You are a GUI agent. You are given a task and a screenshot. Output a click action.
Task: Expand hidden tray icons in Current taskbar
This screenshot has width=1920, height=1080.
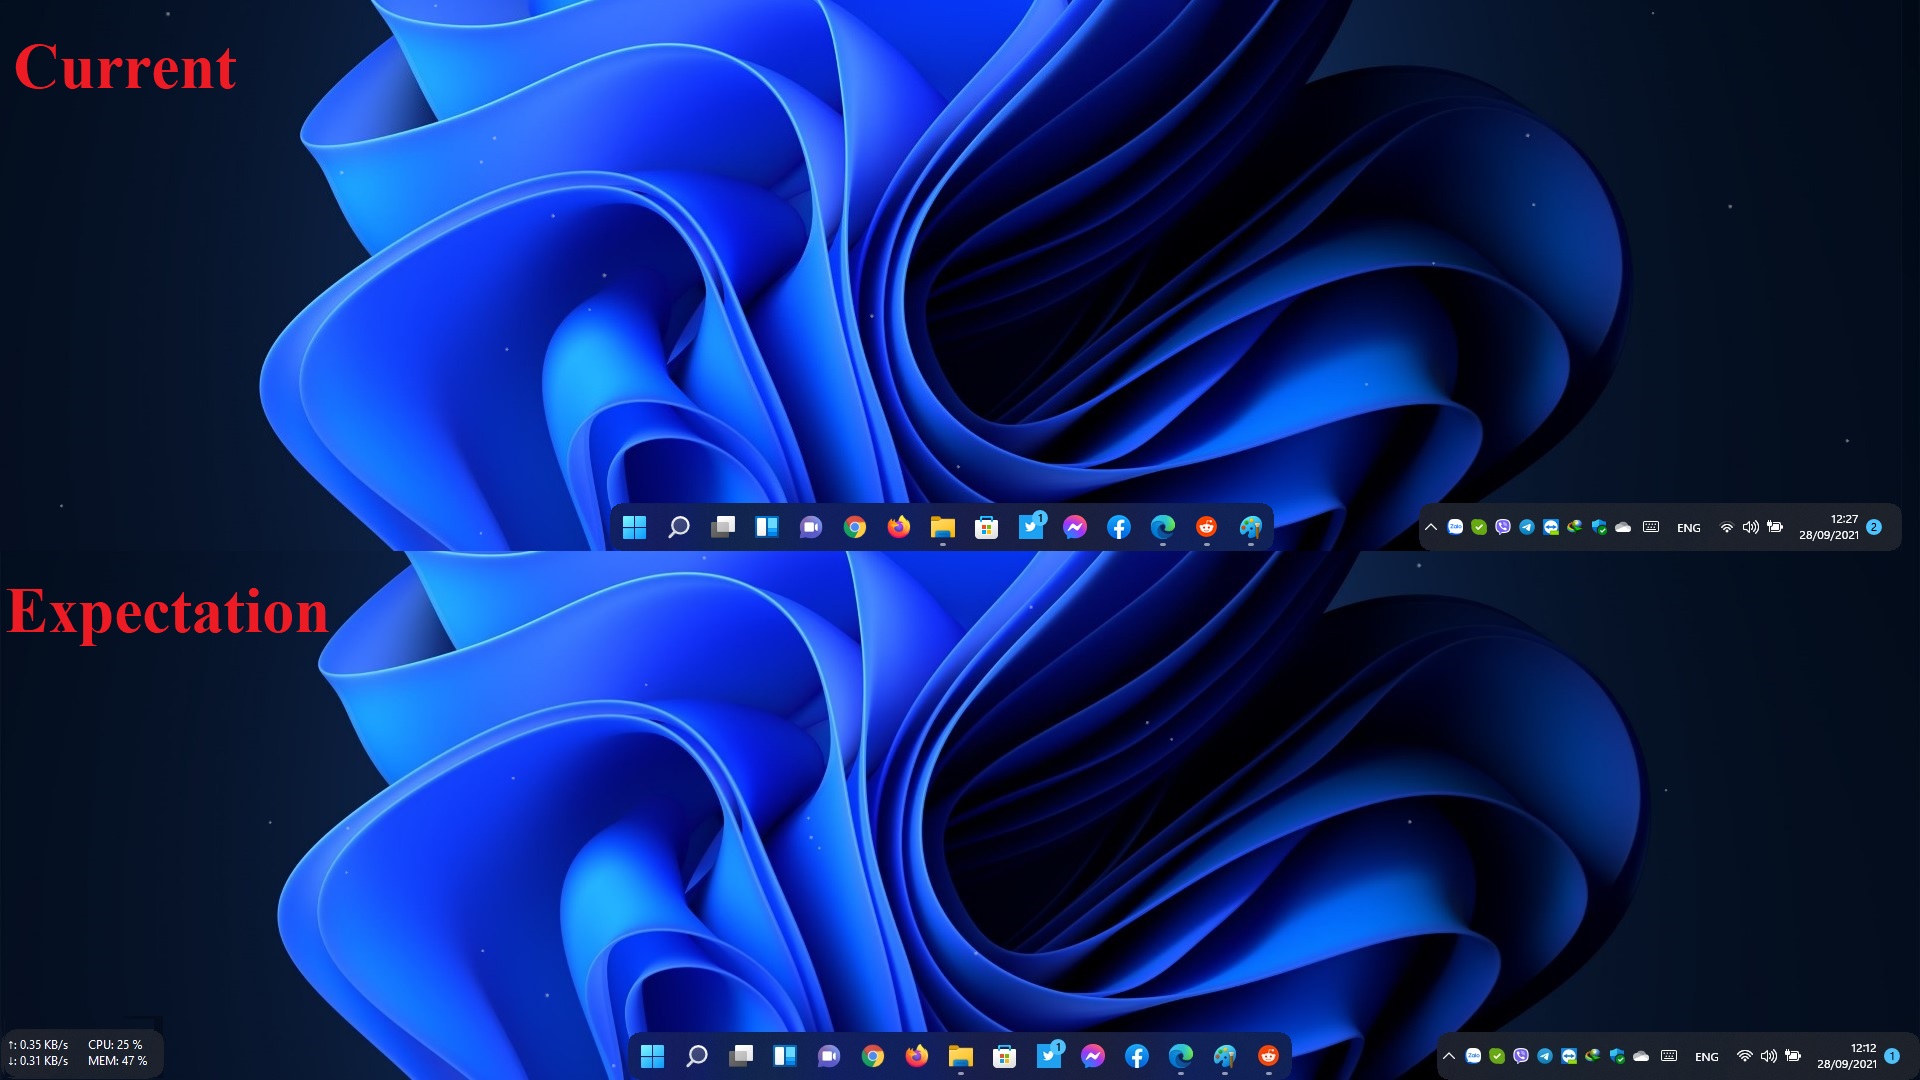1431,527
